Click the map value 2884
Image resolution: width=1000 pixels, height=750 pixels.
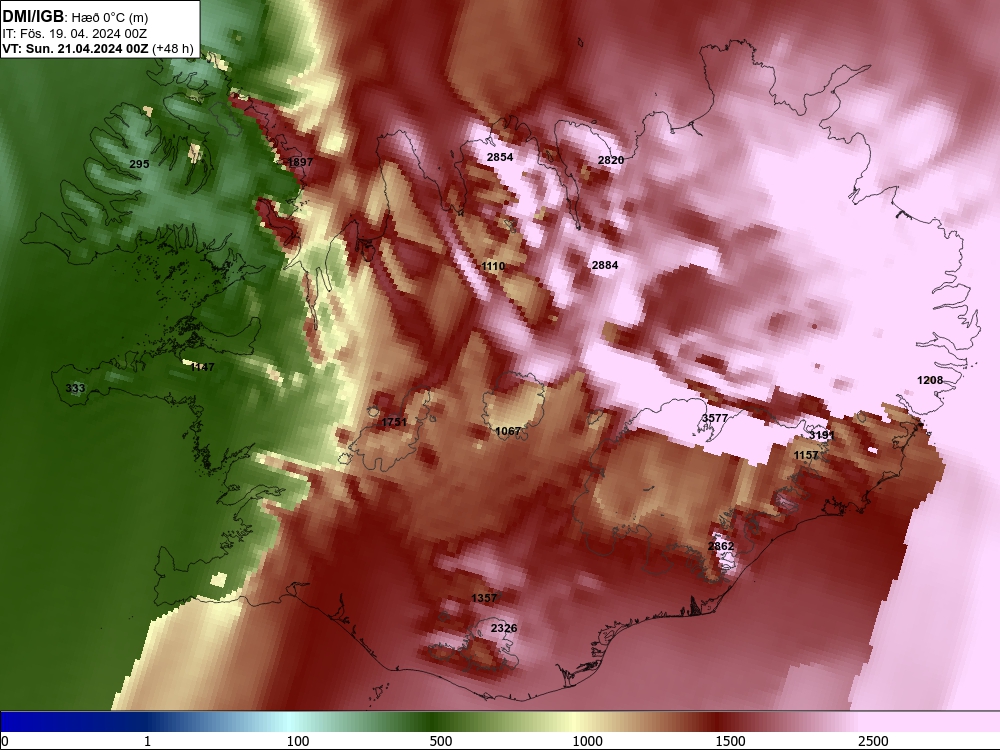pos(605,265)
